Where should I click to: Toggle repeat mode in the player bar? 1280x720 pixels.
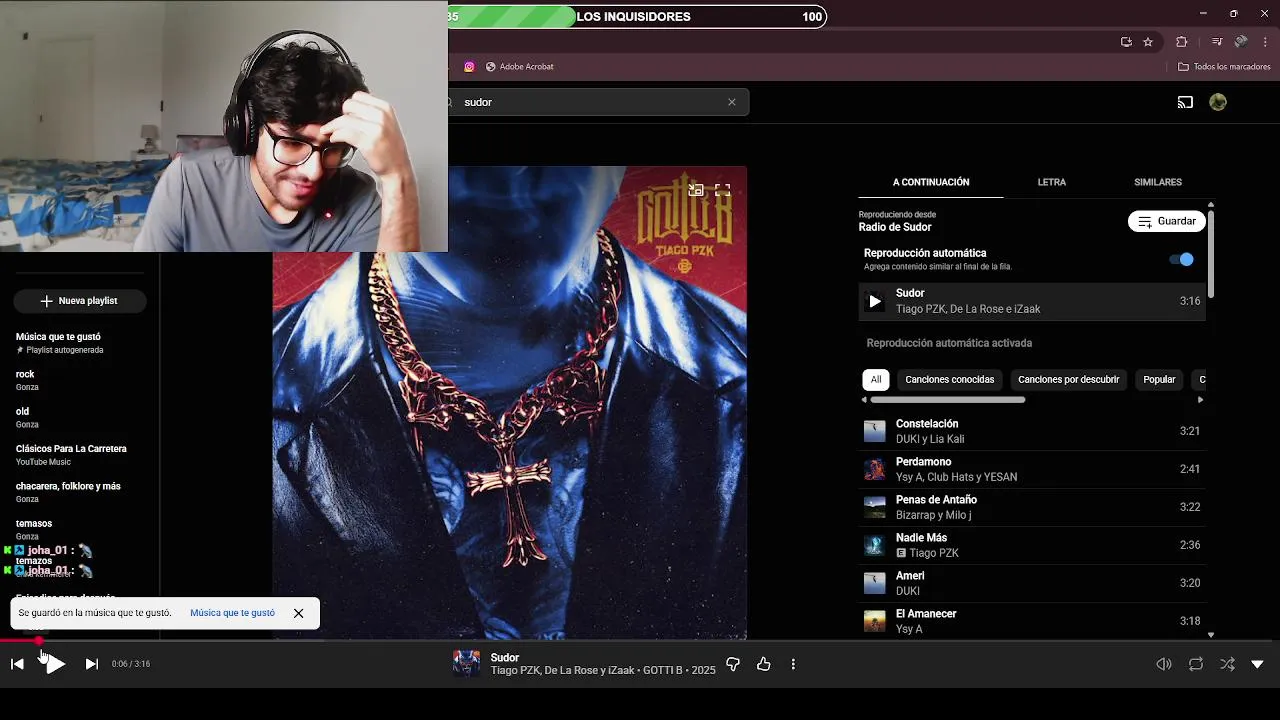pos(1196,664)
